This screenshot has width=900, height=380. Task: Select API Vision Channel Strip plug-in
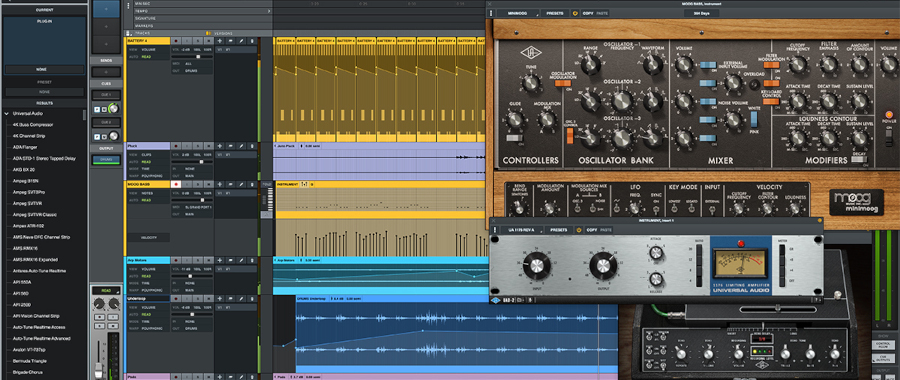coord(35,316)
